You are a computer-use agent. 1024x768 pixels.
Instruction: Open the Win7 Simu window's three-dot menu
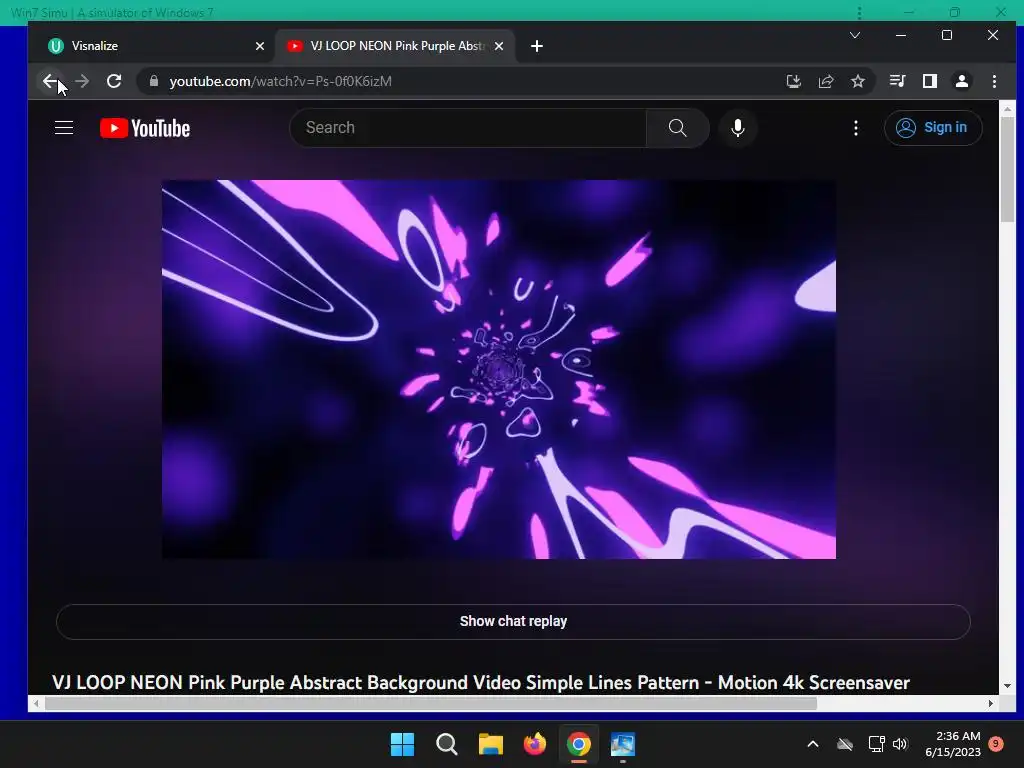[x=859, y=12]
